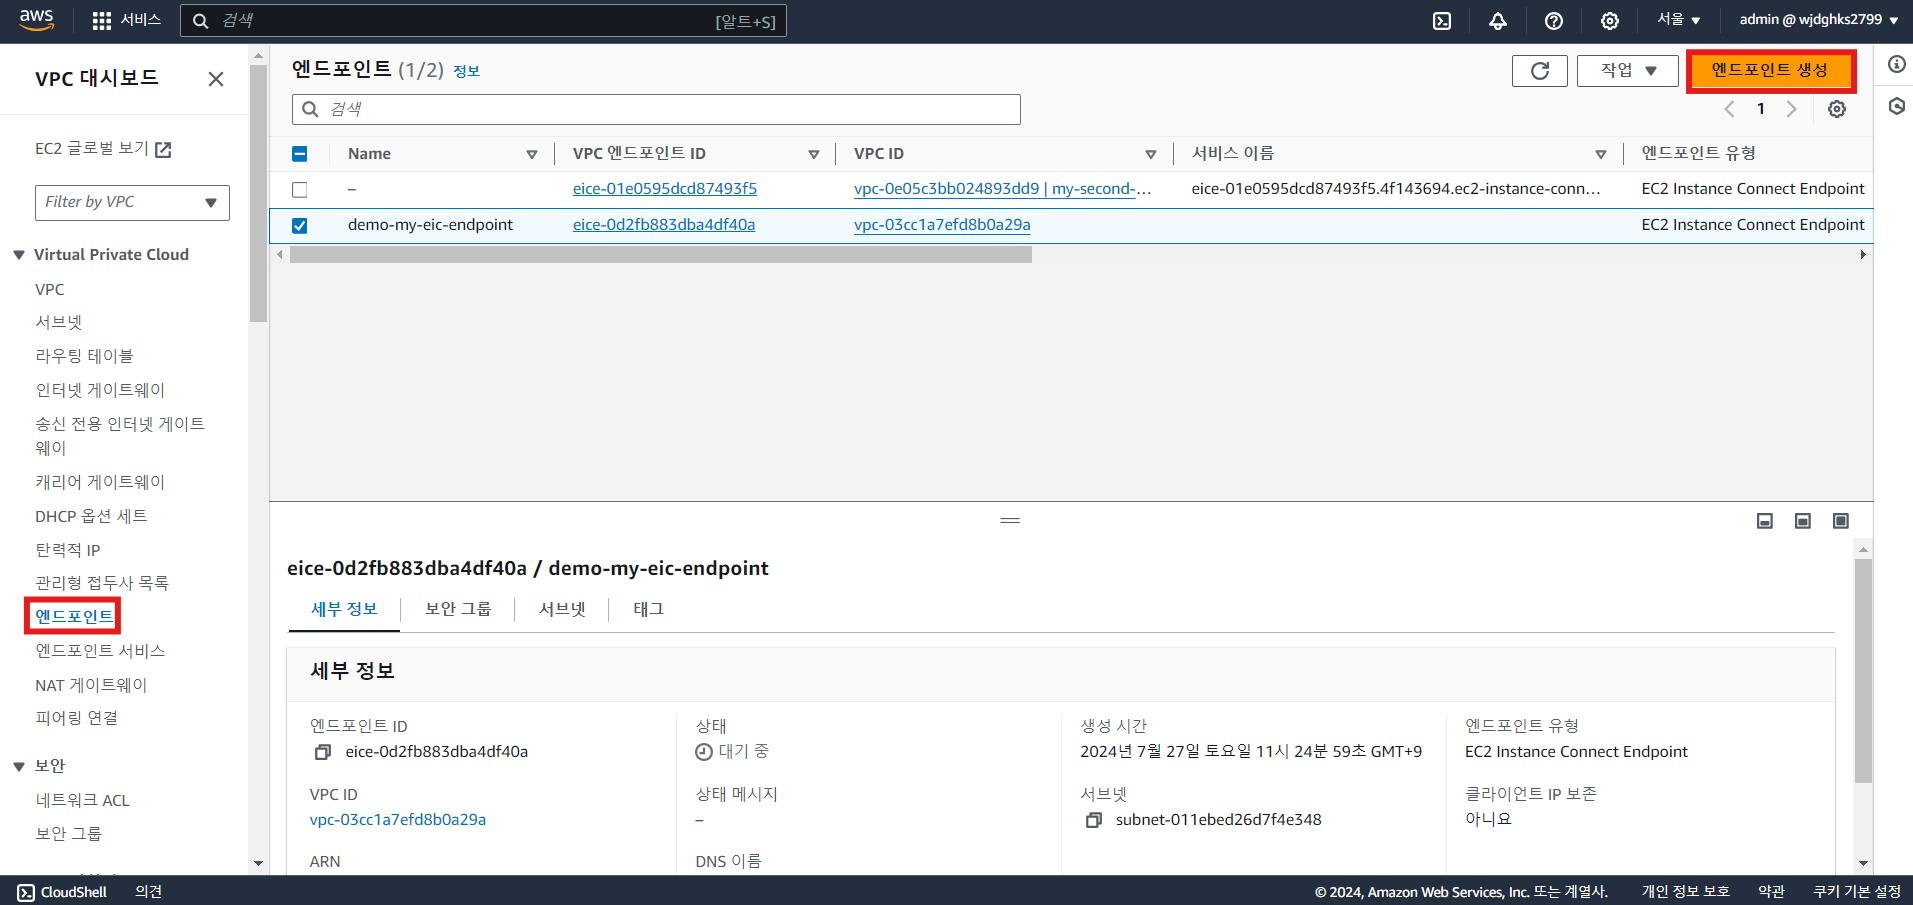Go to previous page of endpoints
1913x905 pixels.
click(1729, 109)
